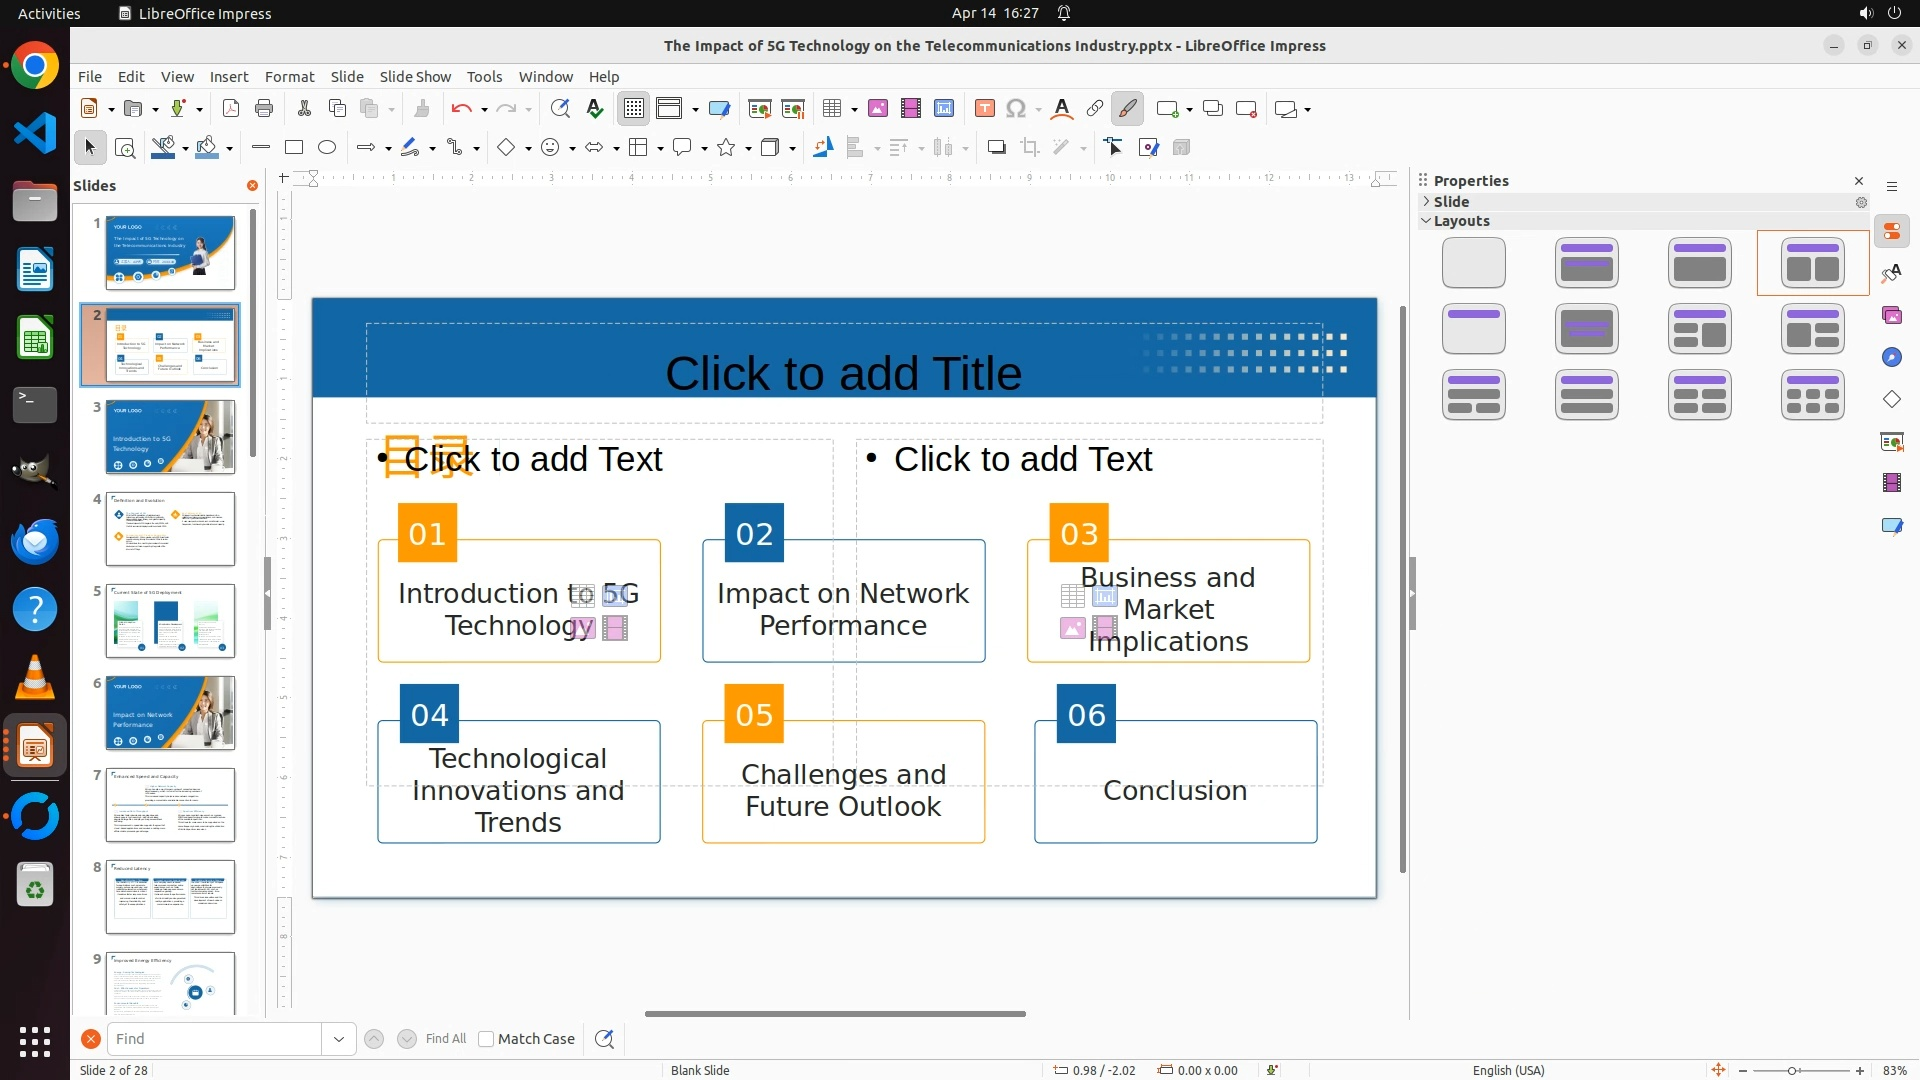Screen dimensions: 1920x1080
Task: Open the Gallery sidebar panel
Action: click(x=1892, y=316)
